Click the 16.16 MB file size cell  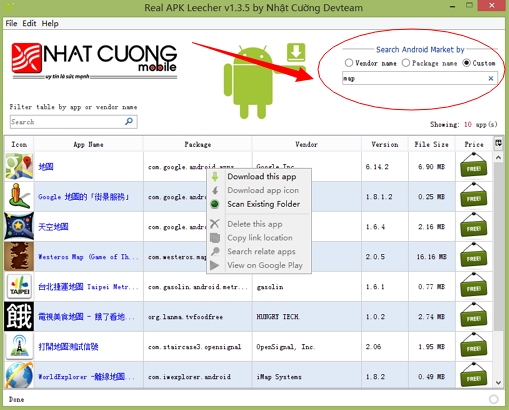point(431,257)
